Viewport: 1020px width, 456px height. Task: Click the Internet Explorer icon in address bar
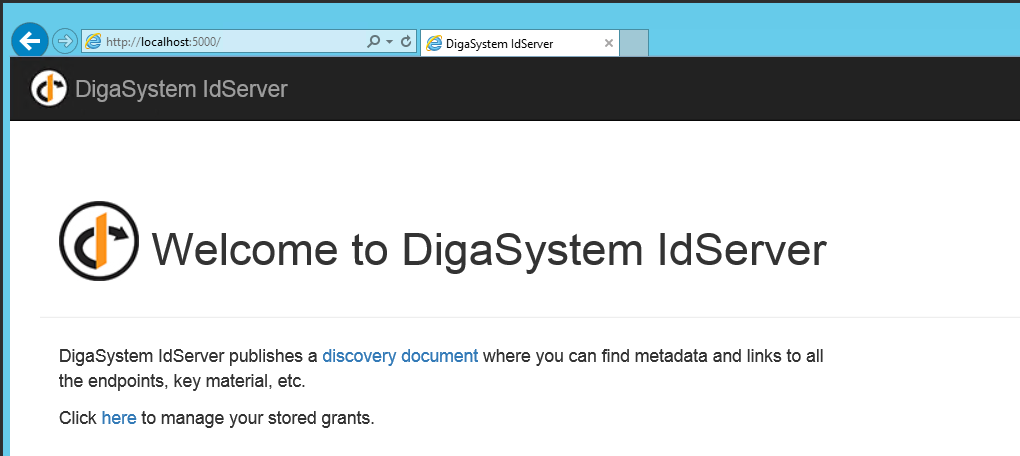(x=94, y=42)
